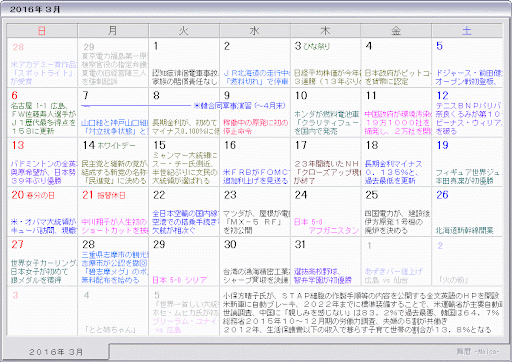Viewport: 512px width, 362px height.
Task: Select Saturday the 19th cell
Action: (x=467, y=162)
